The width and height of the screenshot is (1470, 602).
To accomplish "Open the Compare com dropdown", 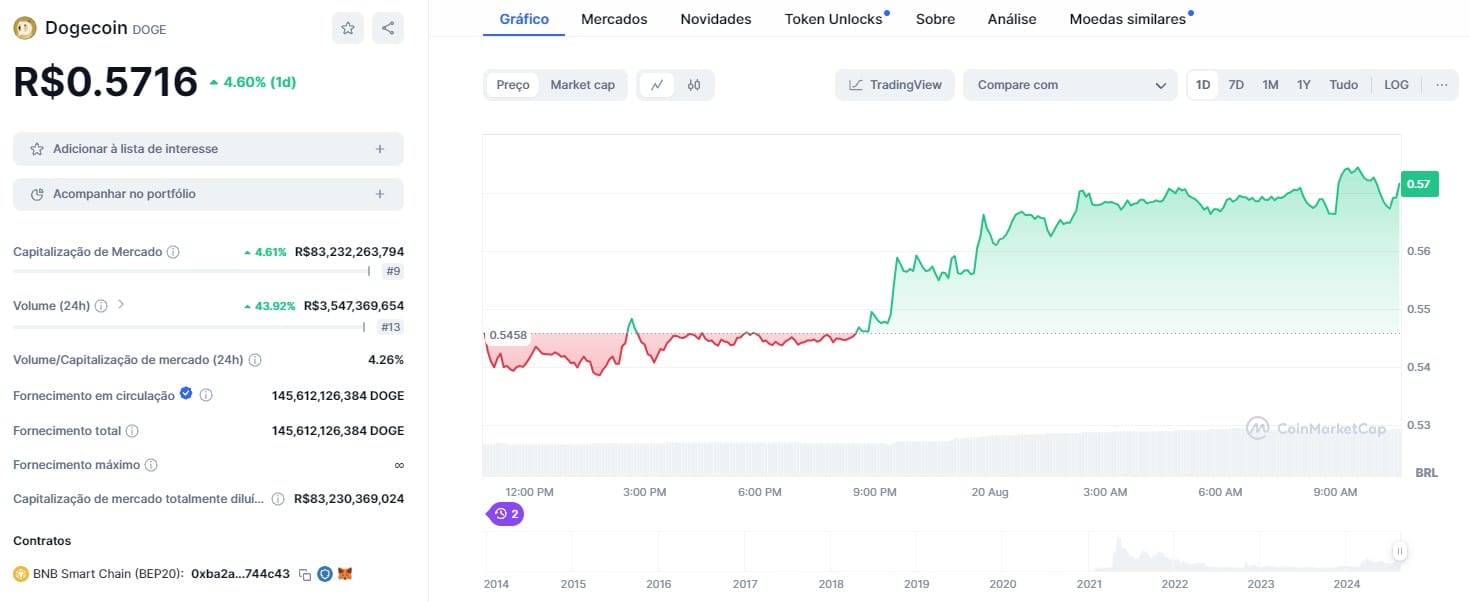I will point(1071,85).
